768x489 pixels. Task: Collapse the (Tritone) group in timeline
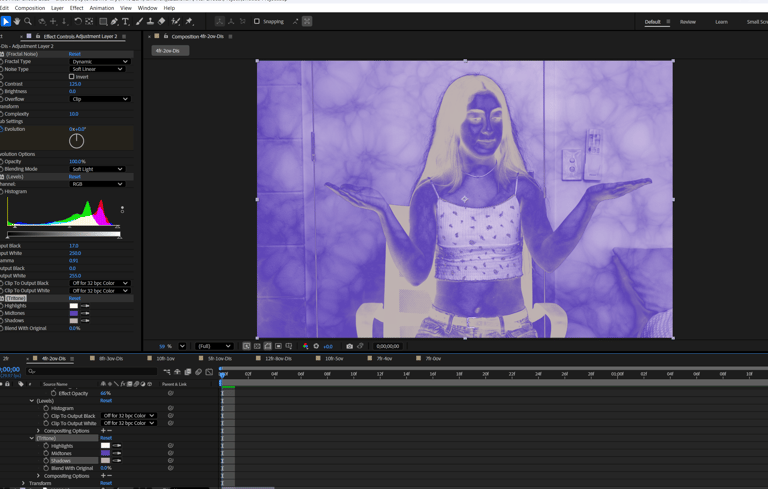[32, 438]
